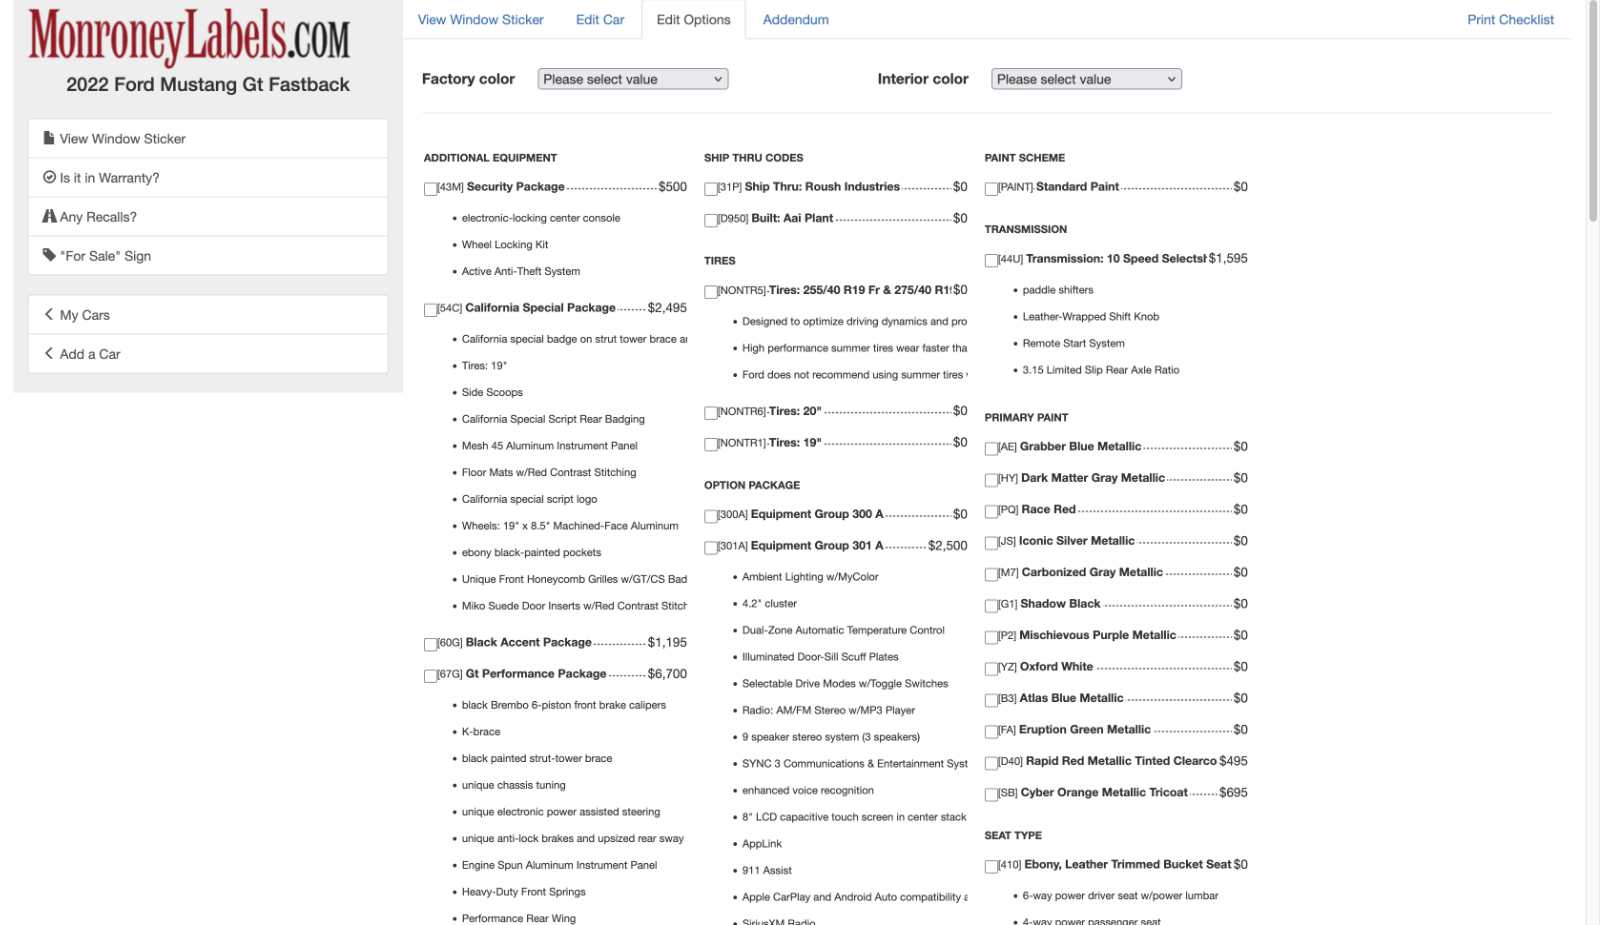Enable the Security Package checkbox
Screen dimensions: 1600x925
click(430, 189)
